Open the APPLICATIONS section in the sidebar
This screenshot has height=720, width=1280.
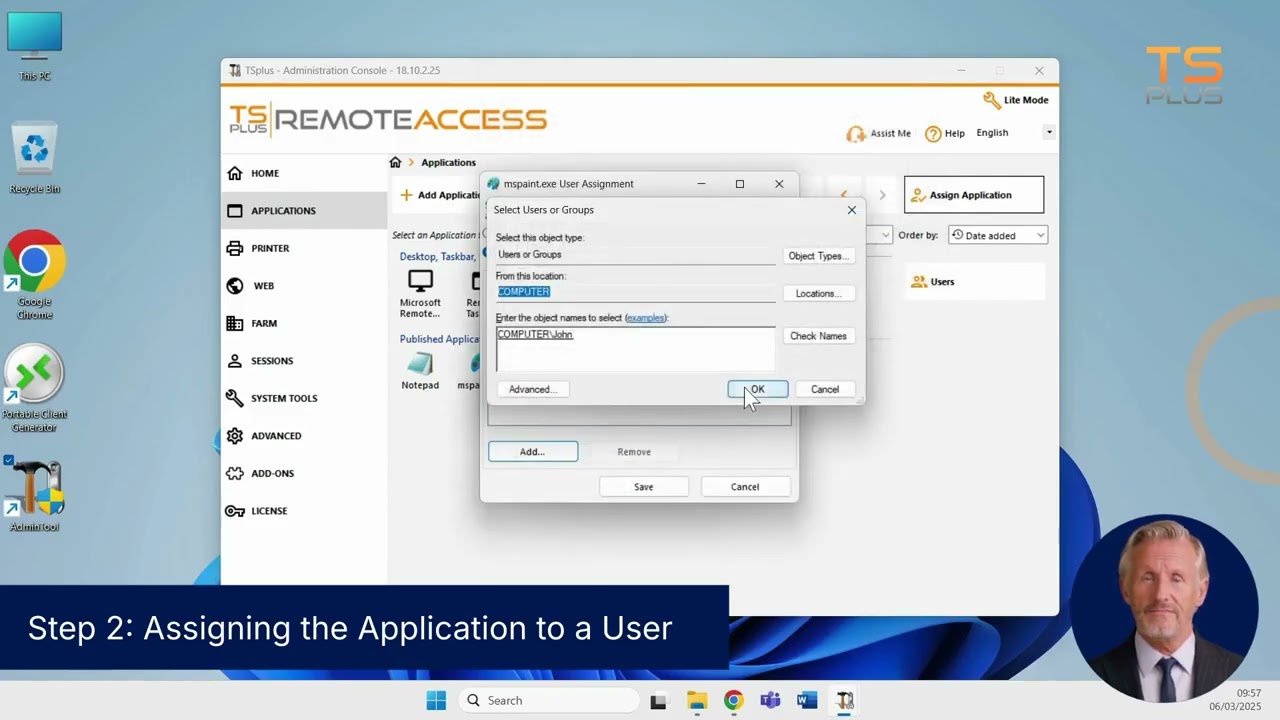[x=304, y=211]
